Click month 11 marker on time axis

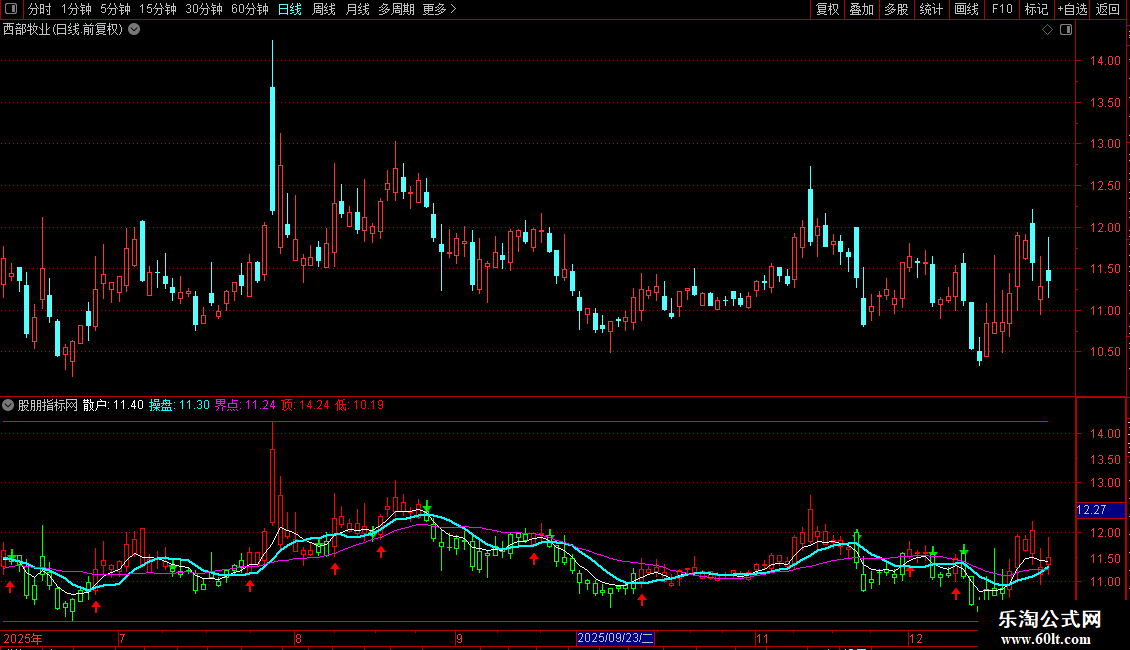(762, 638)
